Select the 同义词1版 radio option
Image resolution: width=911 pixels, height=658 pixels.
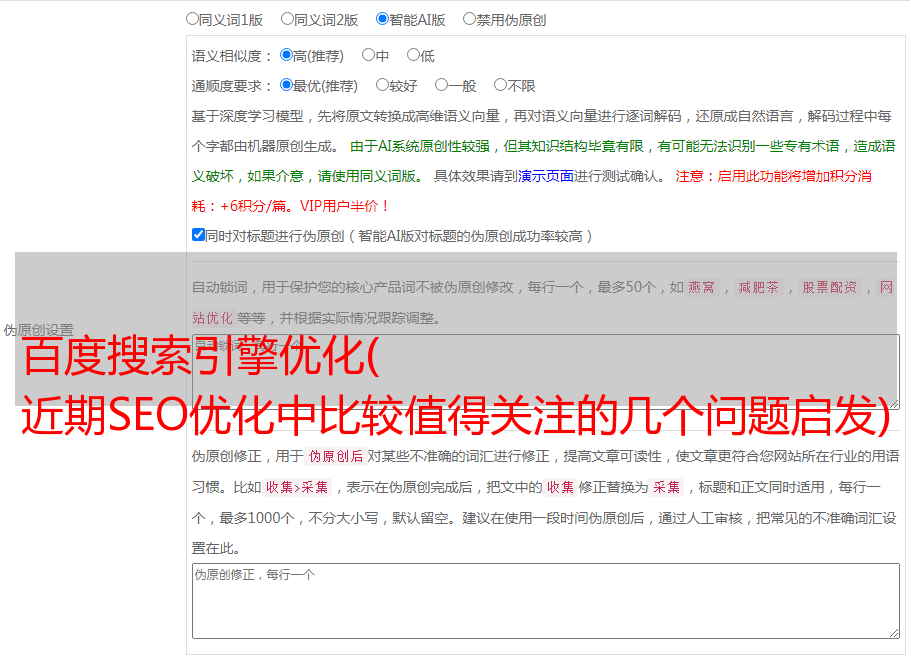[192, 19]
